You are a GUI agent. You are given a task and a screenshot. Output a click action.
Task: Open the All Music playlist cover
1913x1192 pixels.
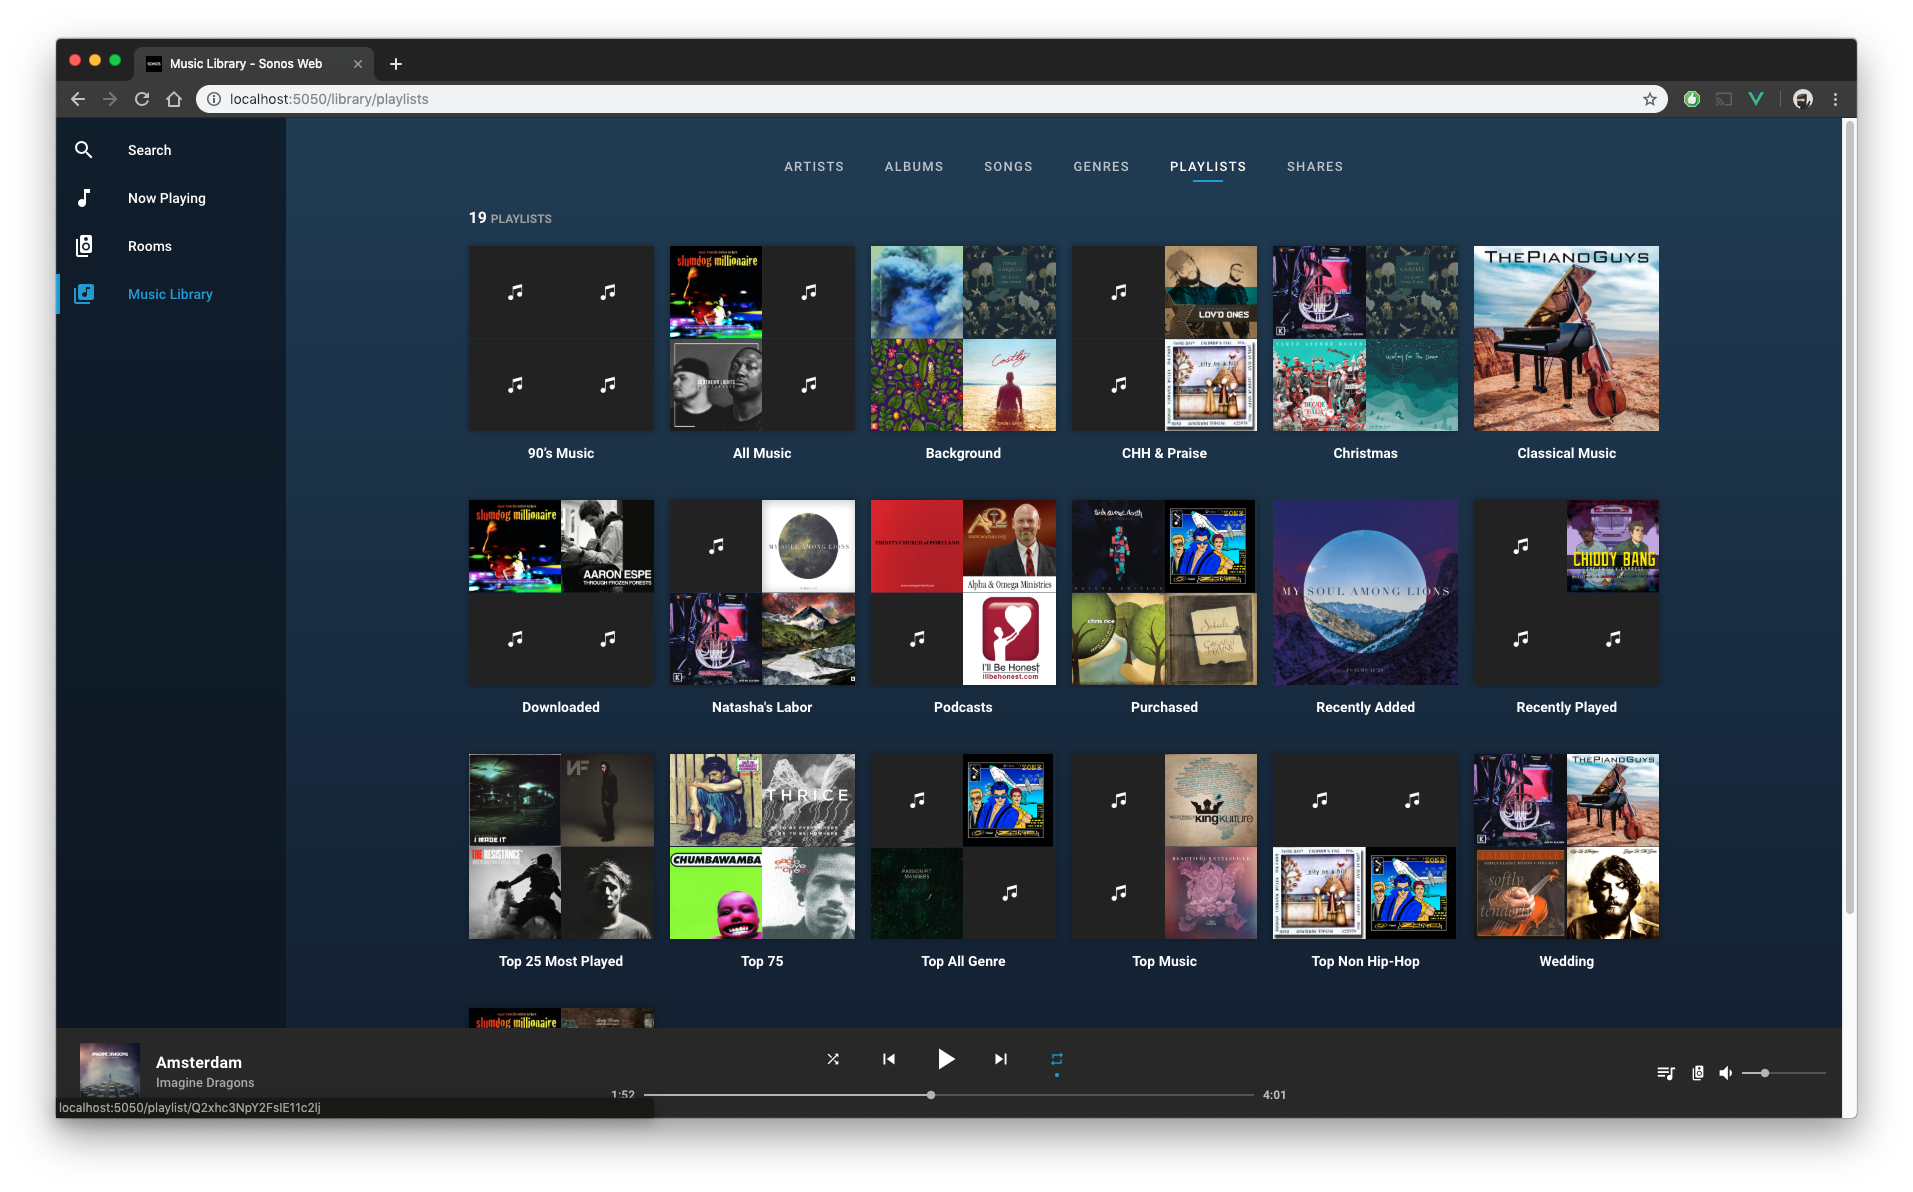coord(762,338)
